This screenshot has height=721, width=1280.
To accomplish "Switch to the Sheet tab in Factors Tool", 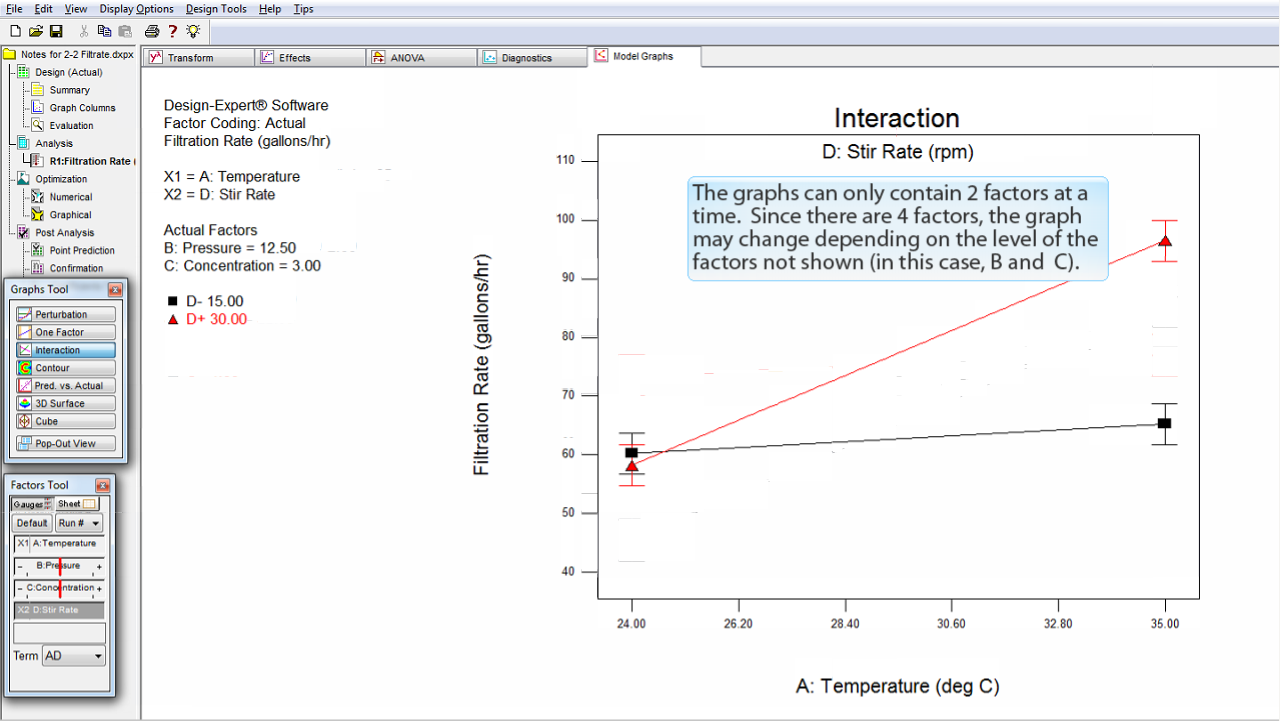I will (76, 504).
